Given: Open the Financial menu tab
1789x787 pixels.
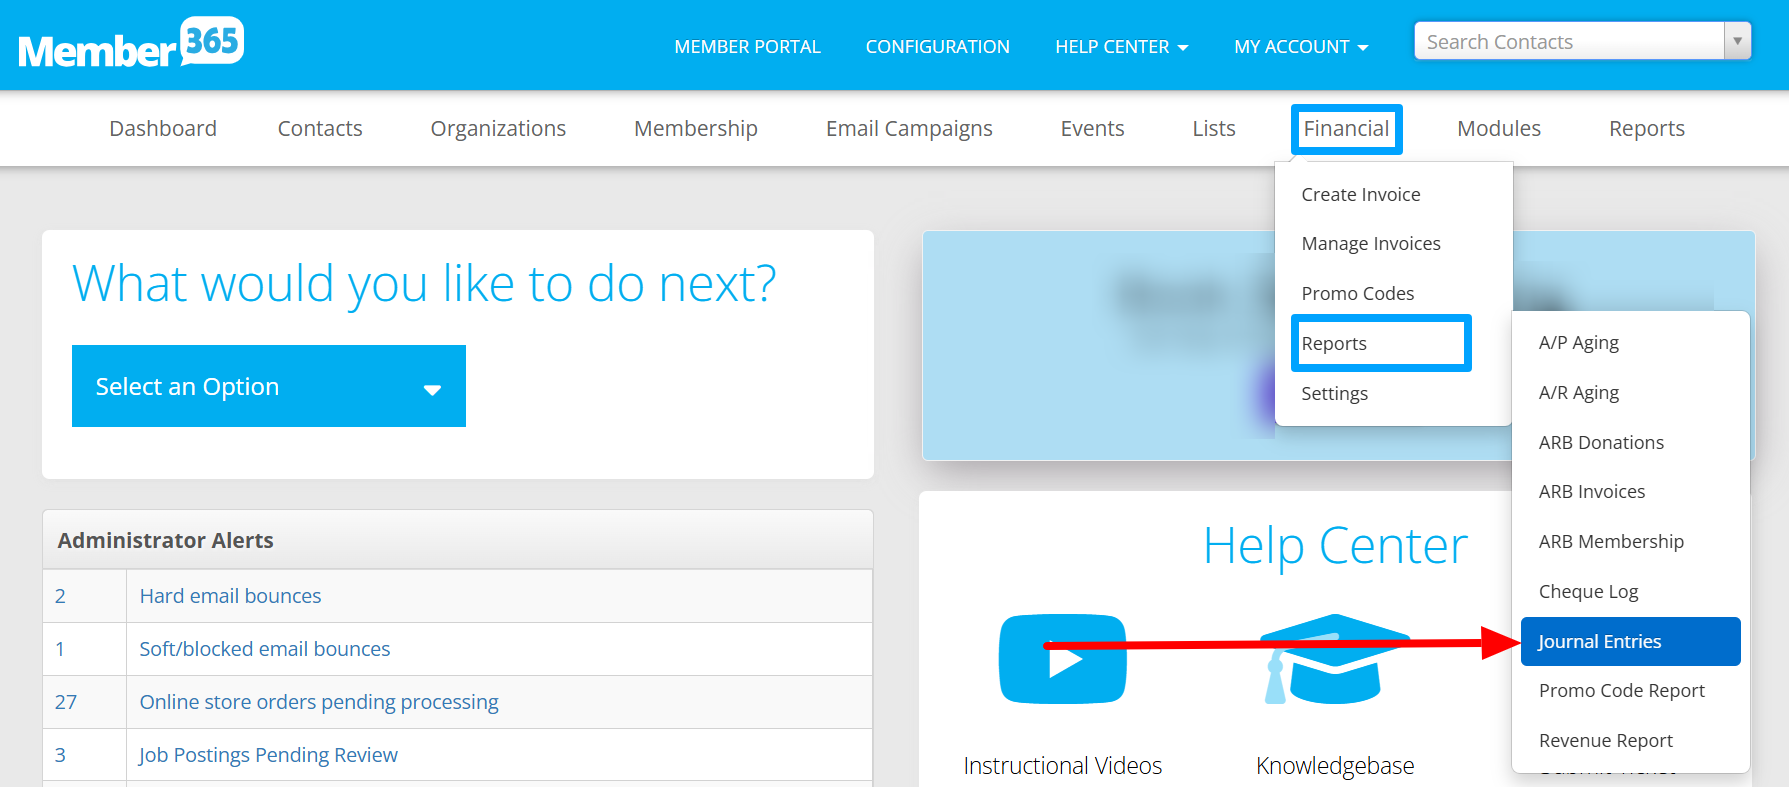Looking at the screenshot, I should point(1346,128).
